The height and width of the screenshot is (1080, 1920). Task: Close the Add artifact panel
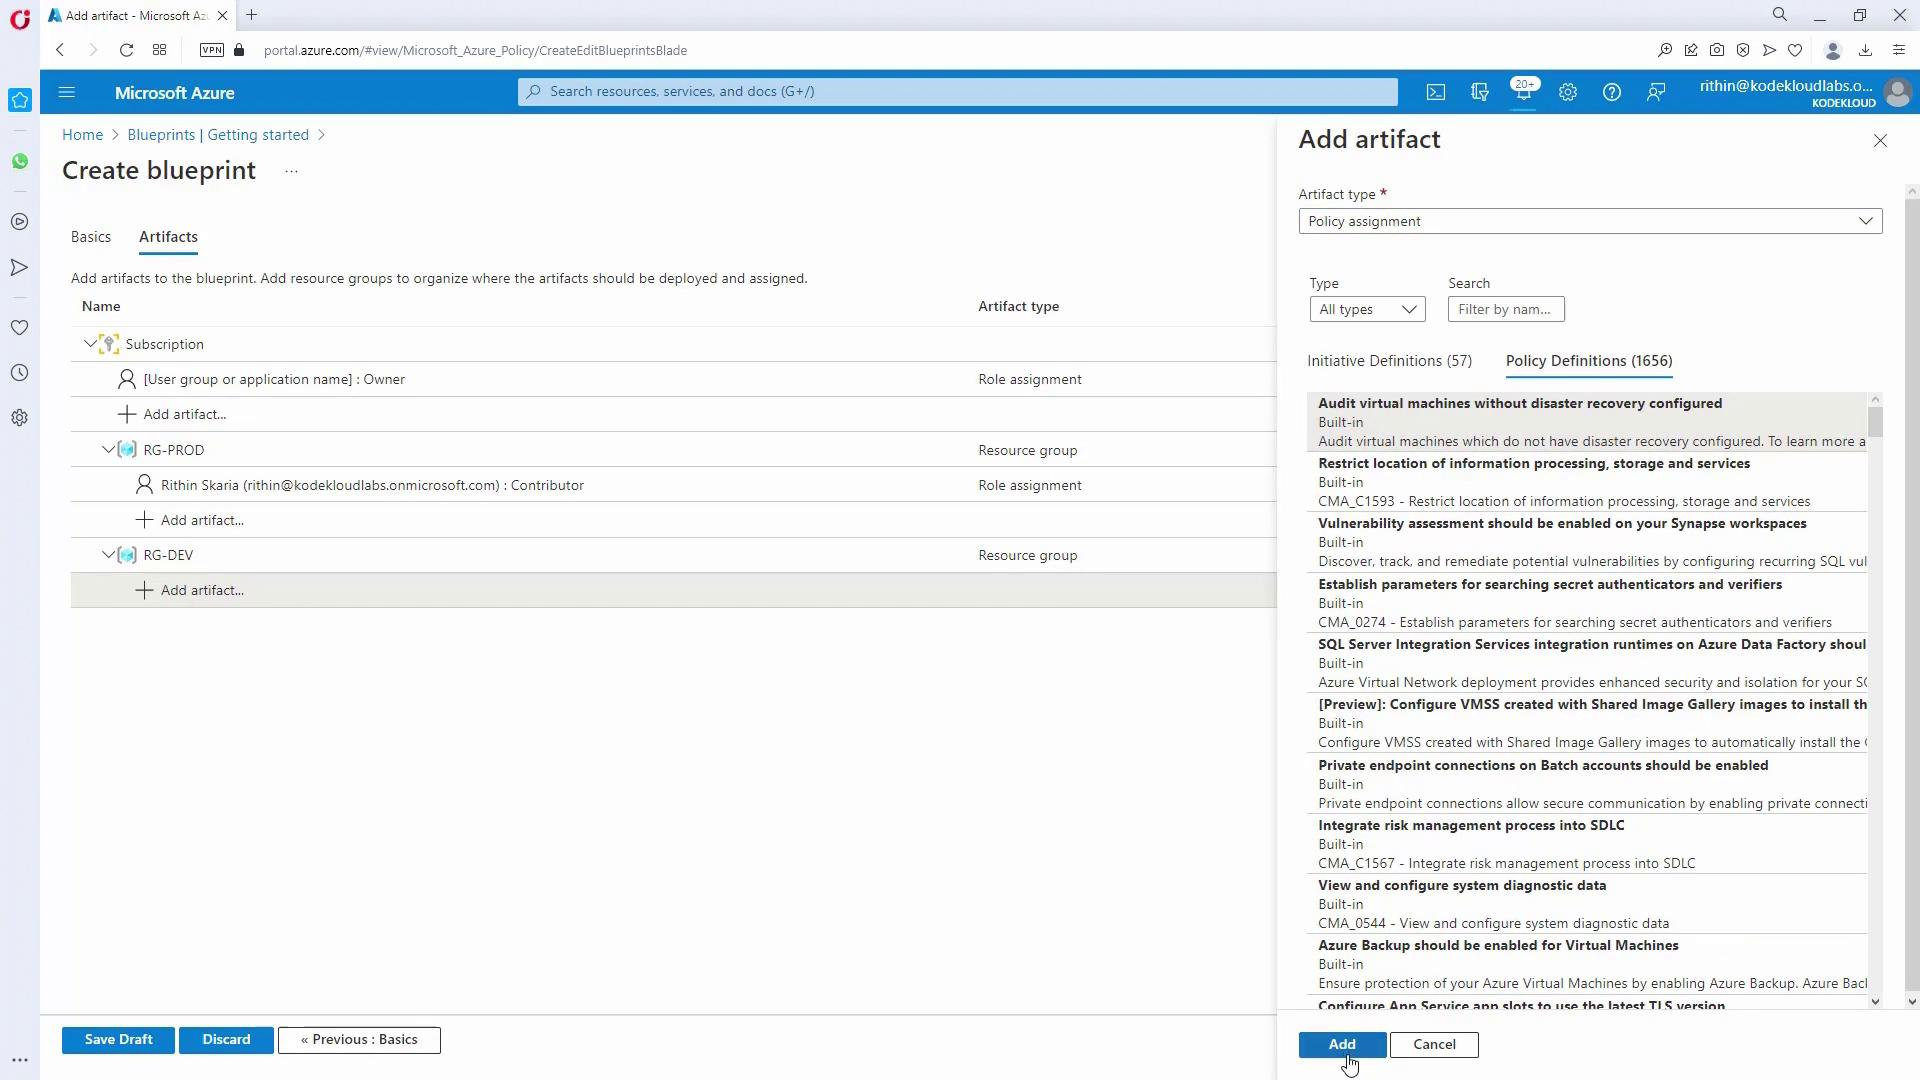[x=1880, y=141]
